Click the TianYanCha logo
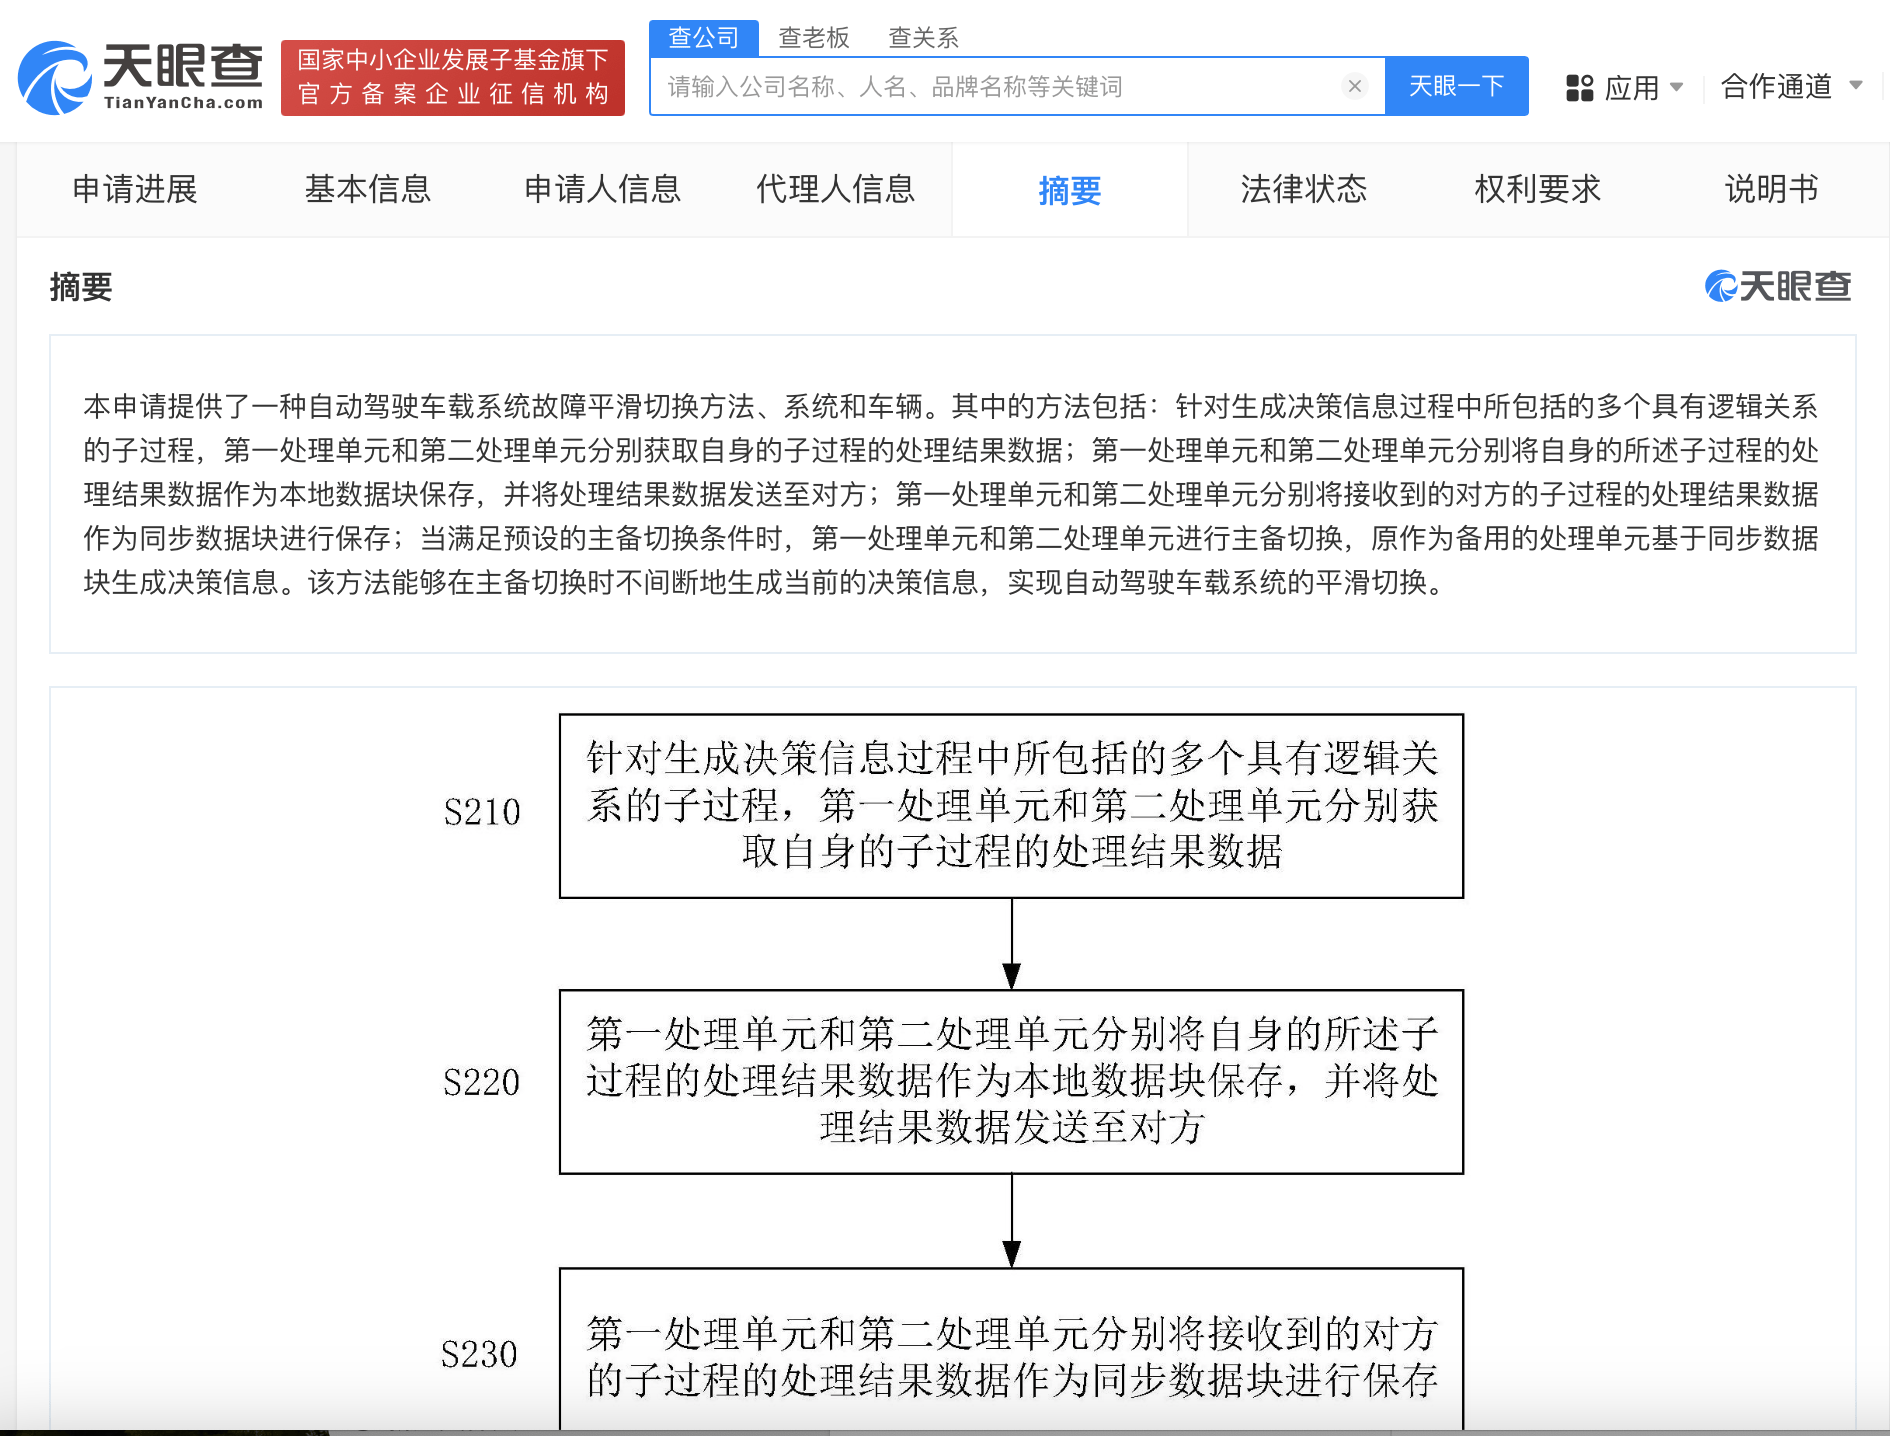This screenshot has height=1436, width=1890. coord(141,77)
